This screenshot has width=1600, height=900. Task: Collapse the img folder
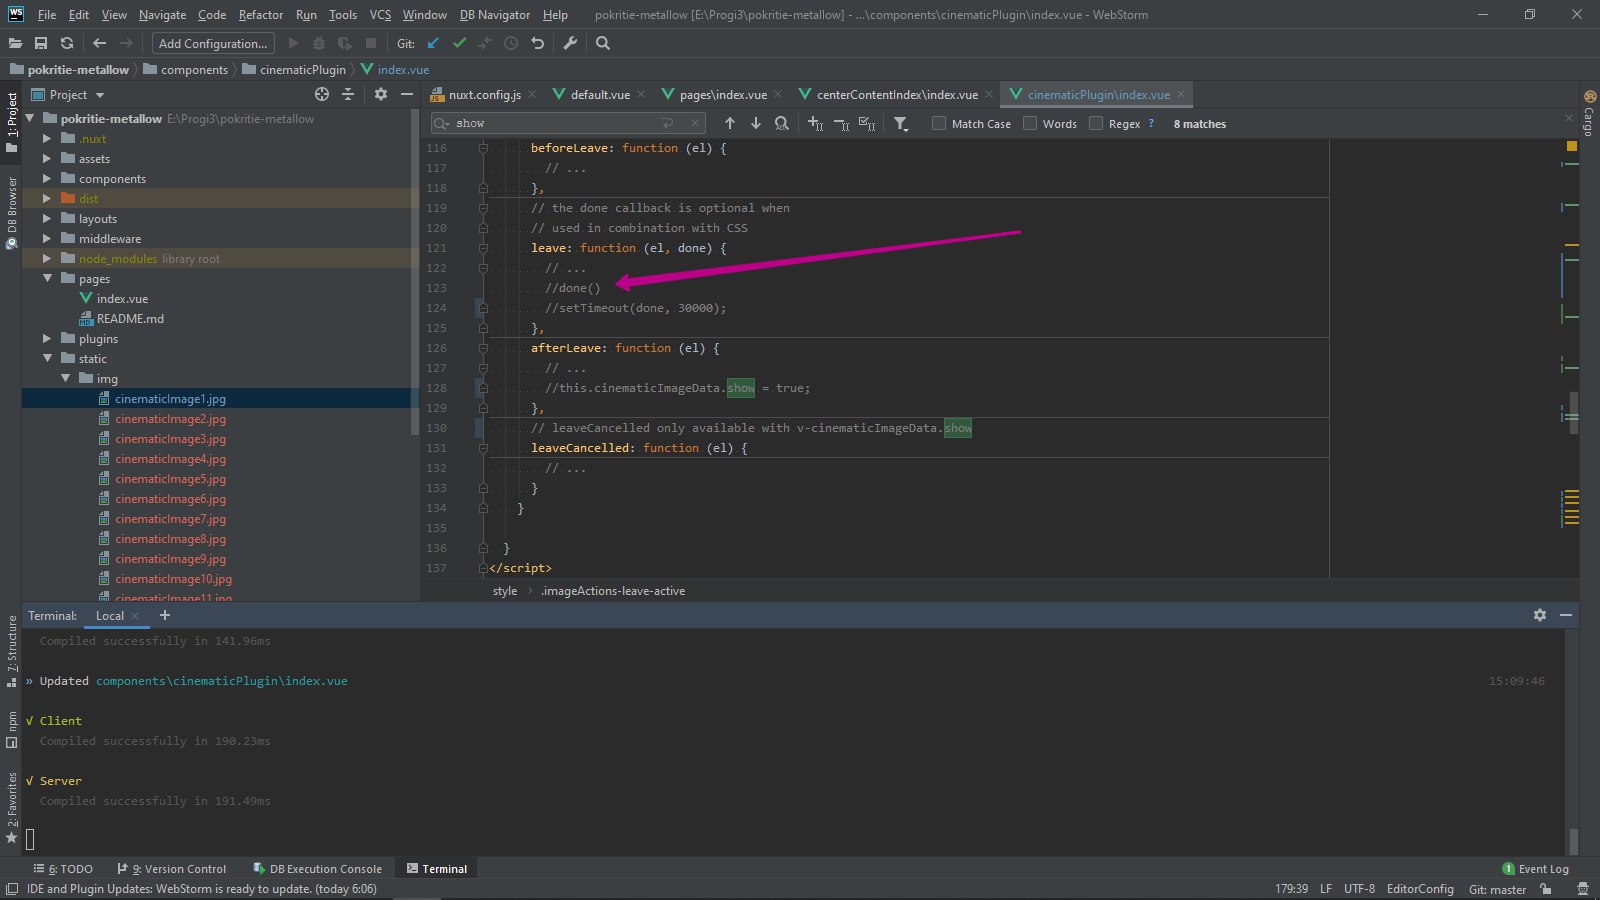(65, 379)
